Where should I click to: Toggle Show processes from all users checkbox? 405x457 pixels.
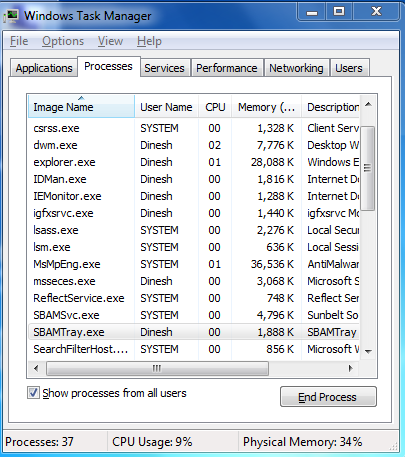coord(33,393)
